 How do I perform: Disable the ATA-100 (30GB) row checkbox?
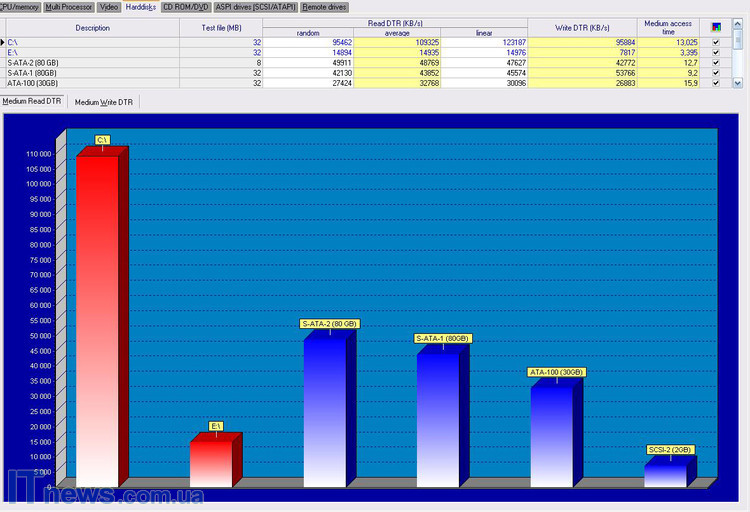[716, 83]
